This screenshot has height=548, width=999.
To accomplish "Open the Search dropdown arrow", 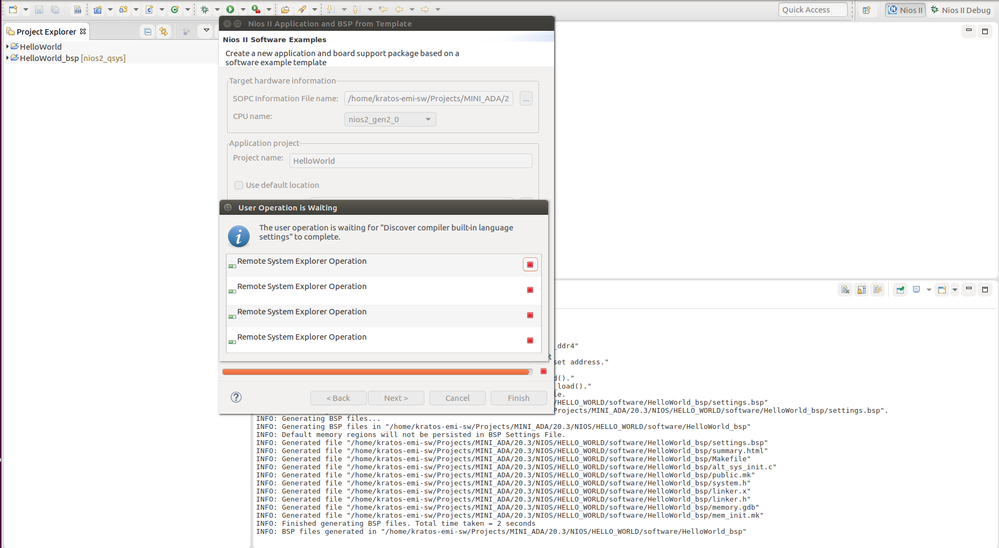I will [x=314, y=10].
